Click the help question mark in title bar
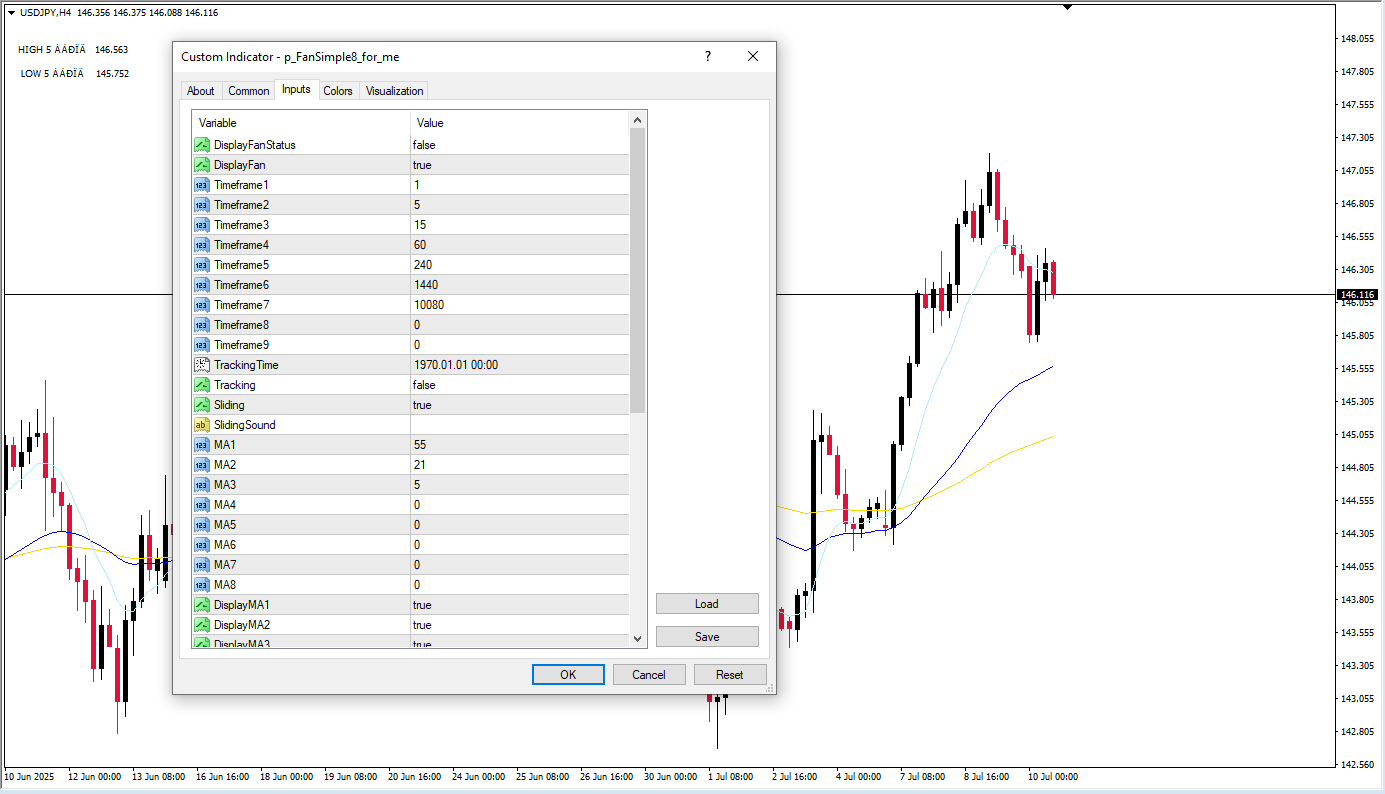The image size is (1385, 794). [x=708, y=57]
